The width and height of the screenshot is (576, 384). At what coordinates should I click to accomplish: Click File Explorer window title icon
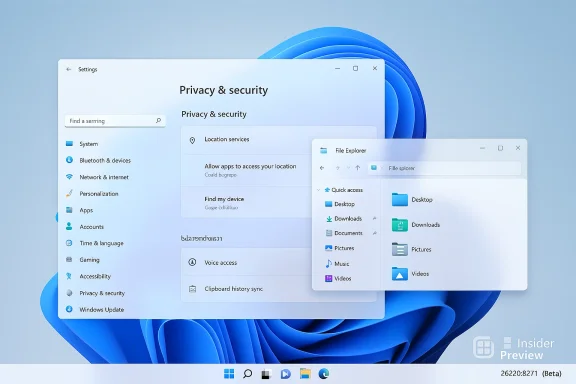(324, 150)
